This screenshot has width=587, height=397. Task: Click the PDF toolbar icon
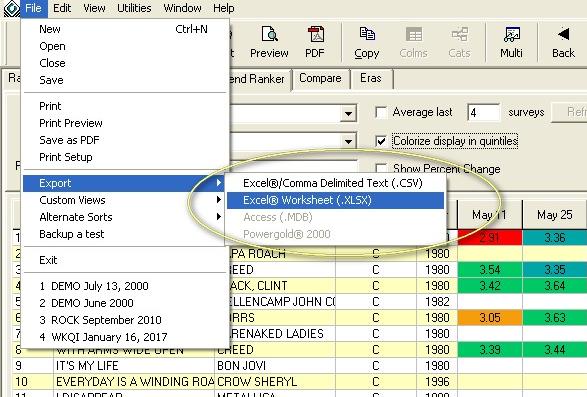pyautogui.click(x=316, y=34)
